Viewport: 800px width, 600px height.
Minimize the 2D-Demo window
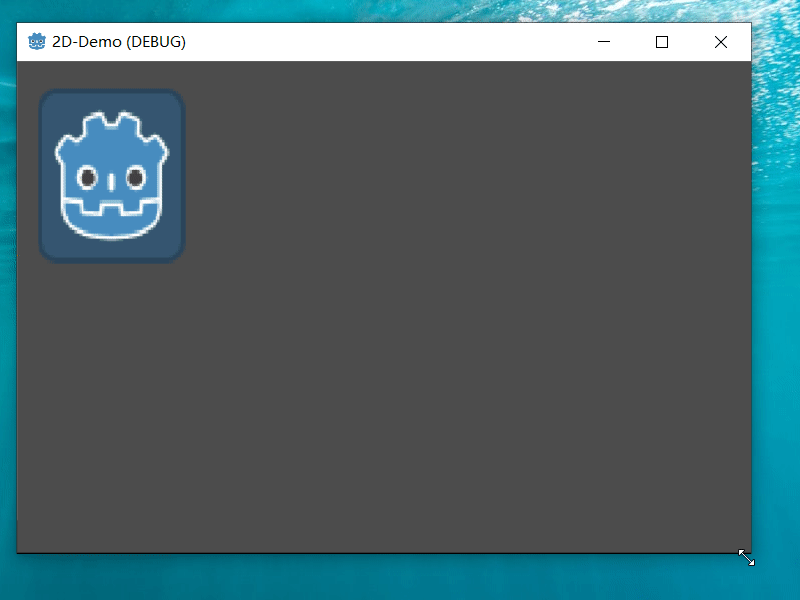(604, 42)
